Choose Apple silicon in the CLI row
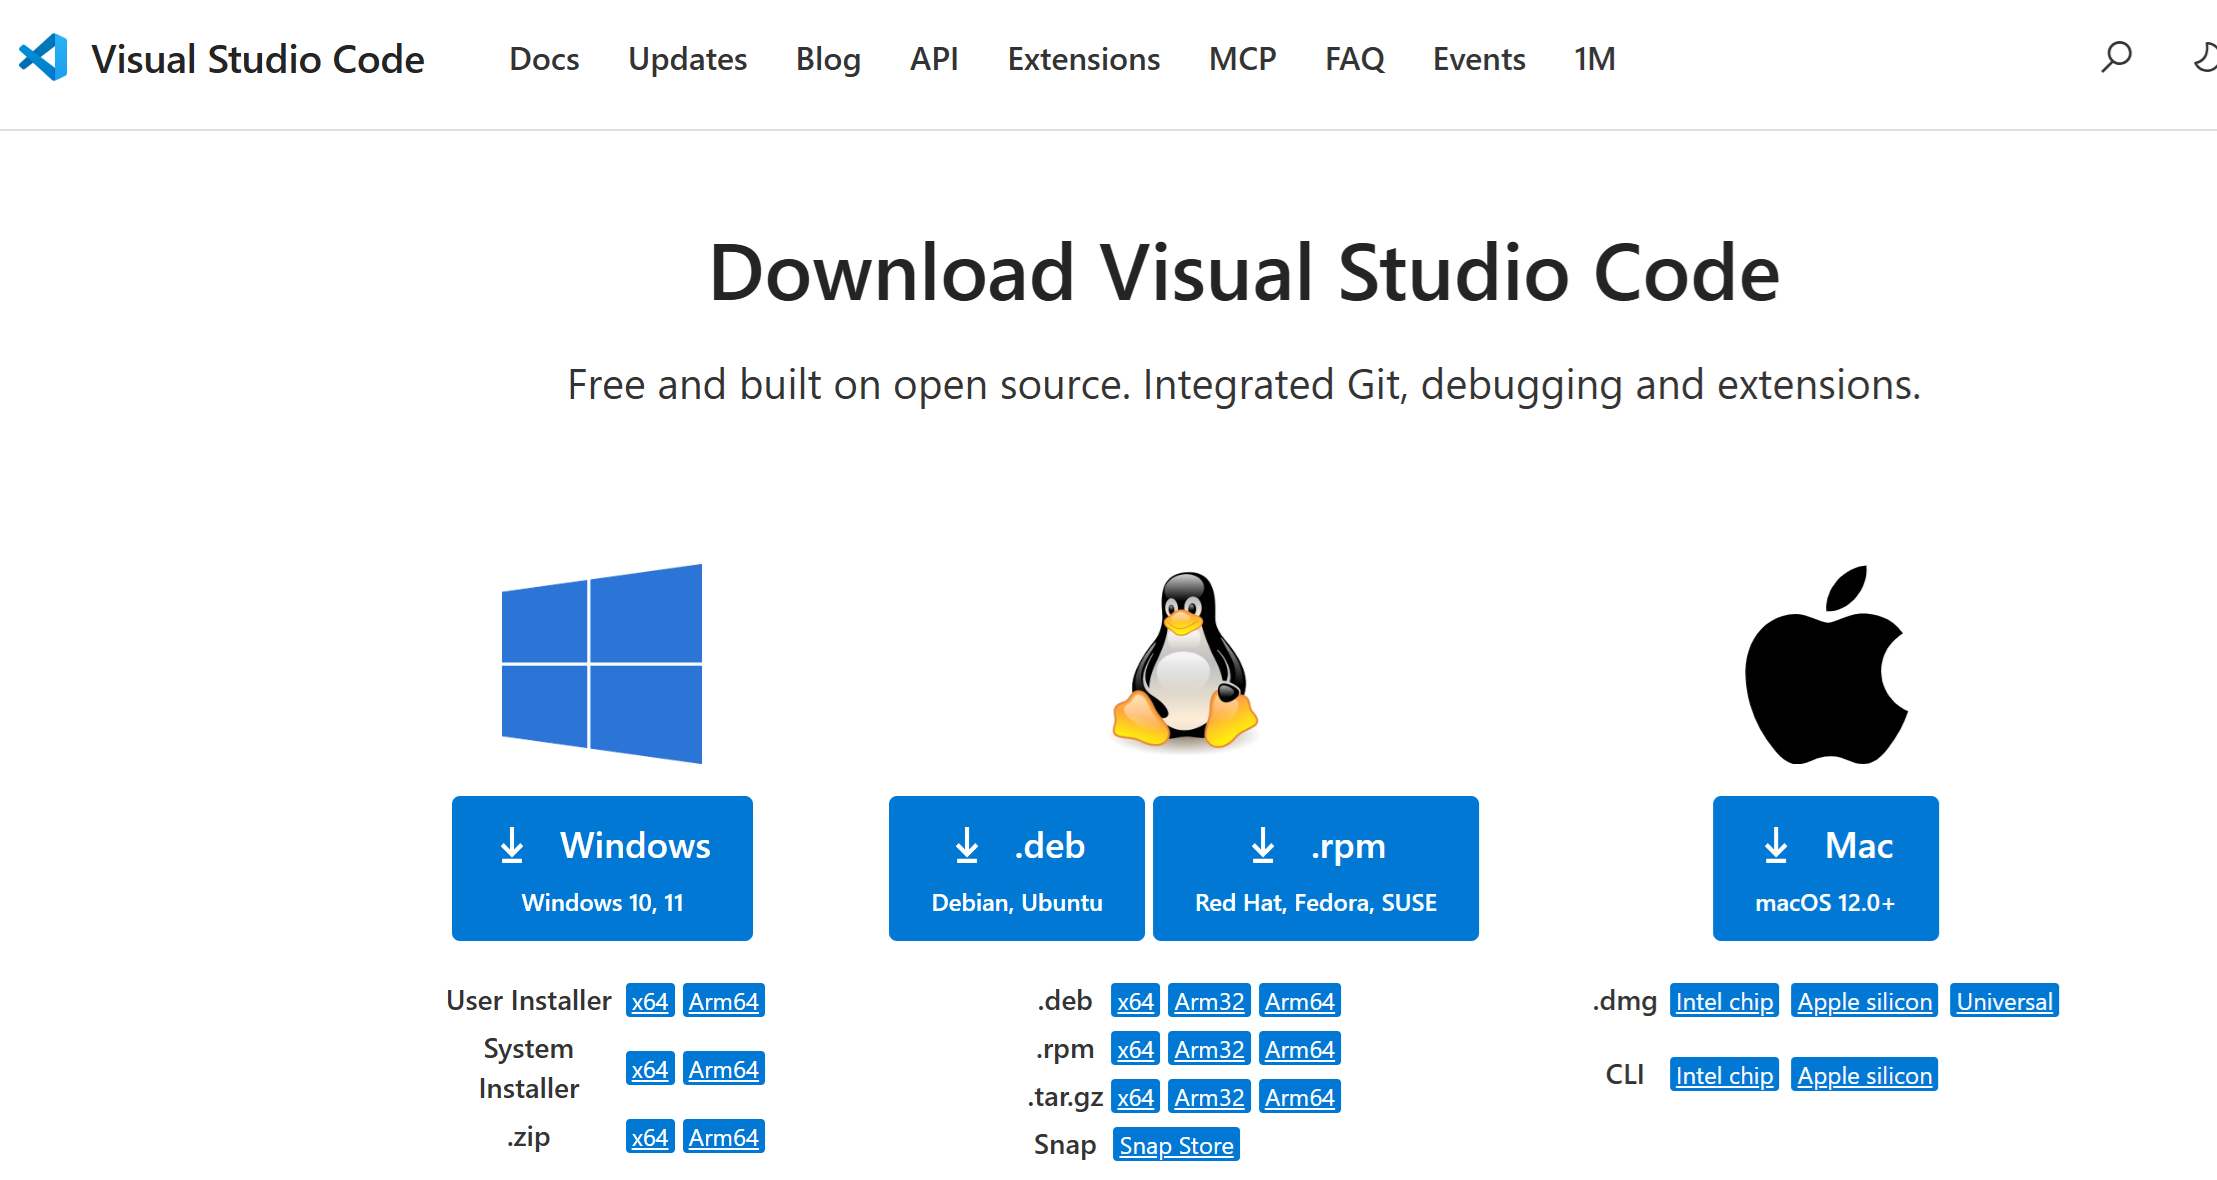The height and width of the screenshot is (1180, 2217). 1865,1075
